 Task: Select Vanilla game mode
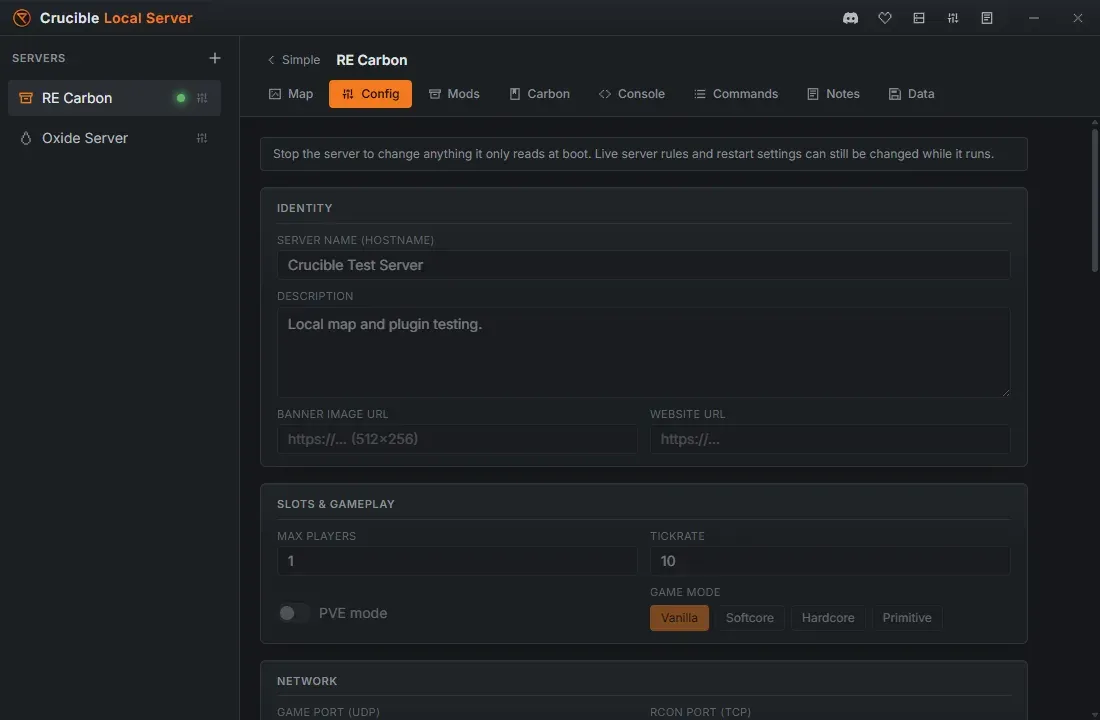pos(679,618)
